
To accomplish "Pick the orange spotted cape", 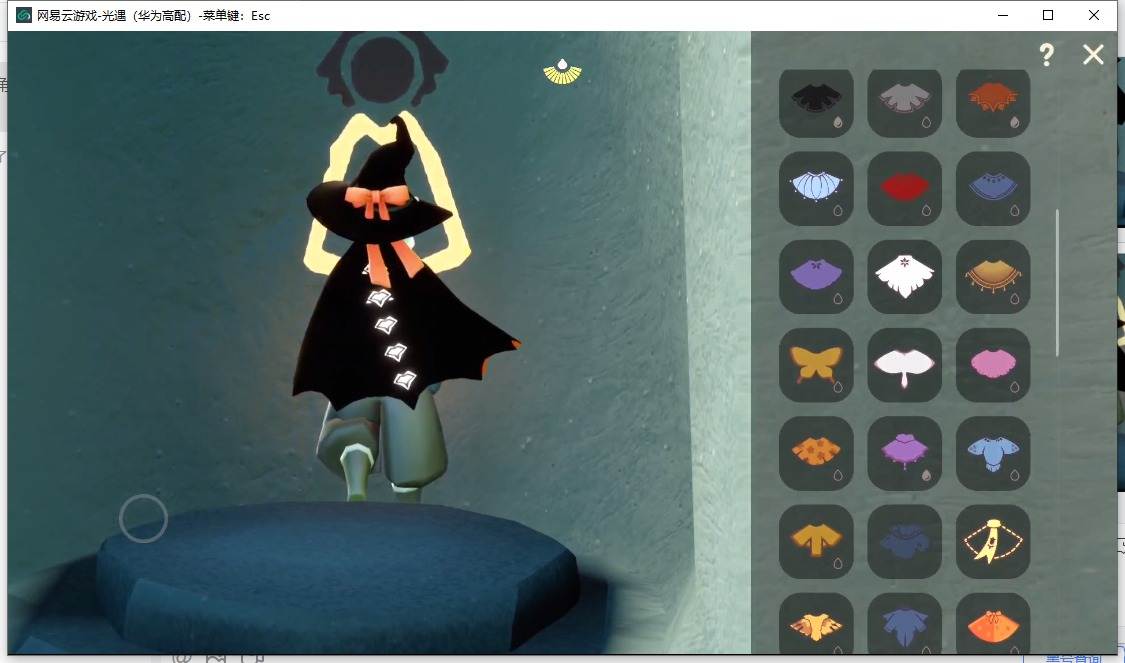I will pos(816,453).
